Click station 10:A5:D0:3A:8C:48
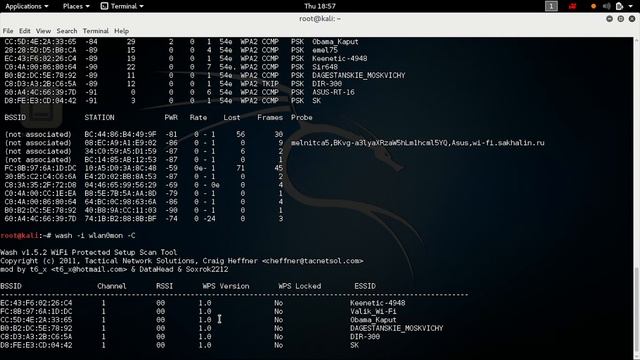 (120, 168)
